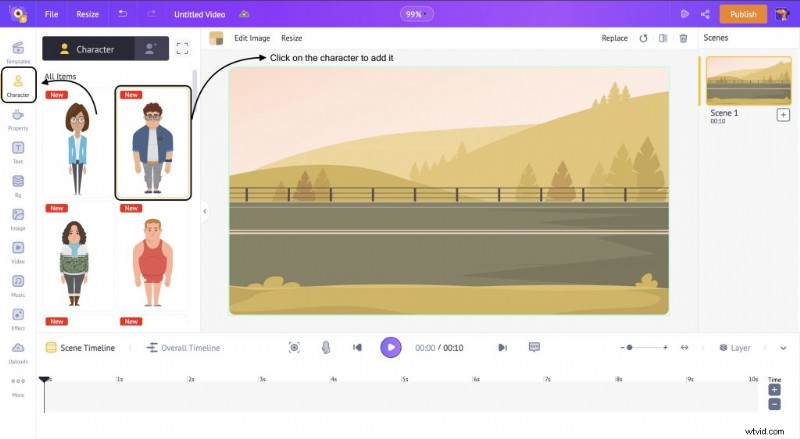Click the playhead marker at timeline start
Image resolution: width=800 pixels, height=439 pixels.
[44, 379]
